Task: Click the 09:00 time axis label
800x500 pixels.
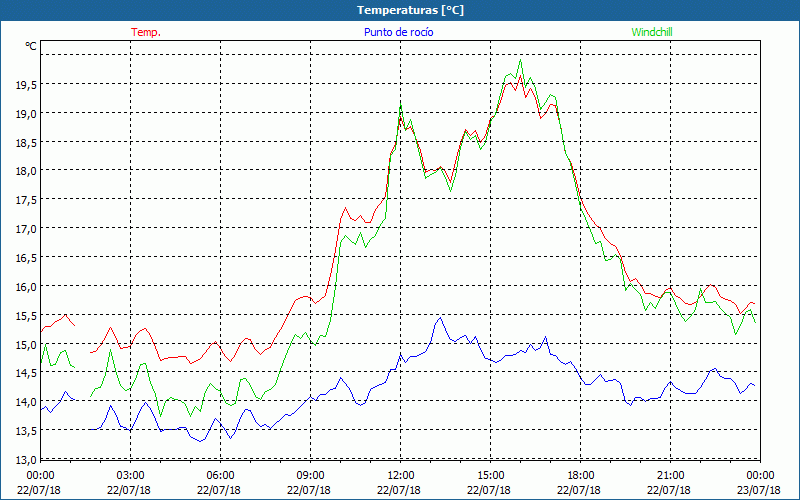Action: click(x=310, y=476)
